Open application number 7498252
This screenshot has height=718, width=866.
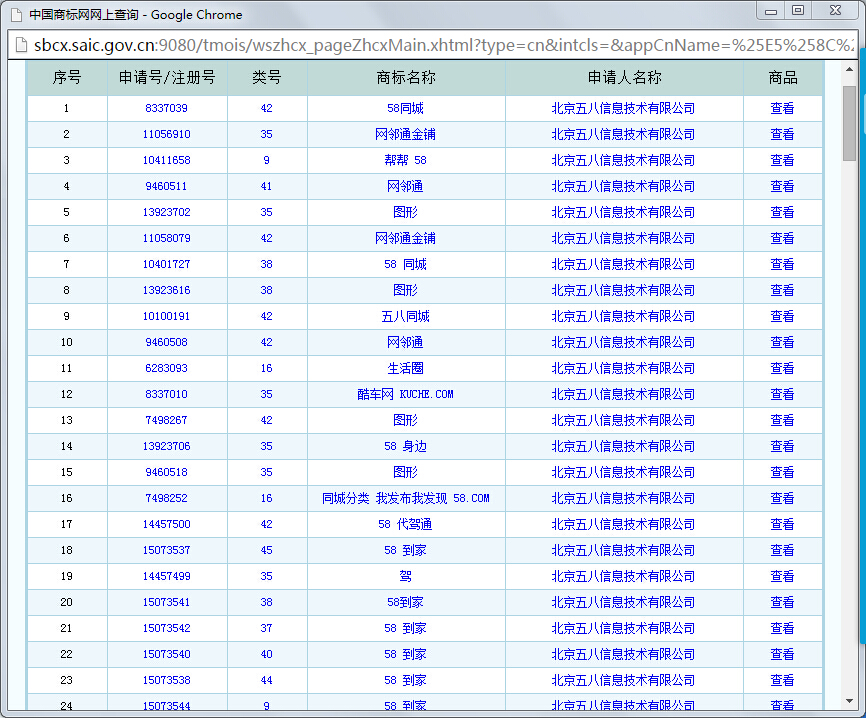click(166, 498)
